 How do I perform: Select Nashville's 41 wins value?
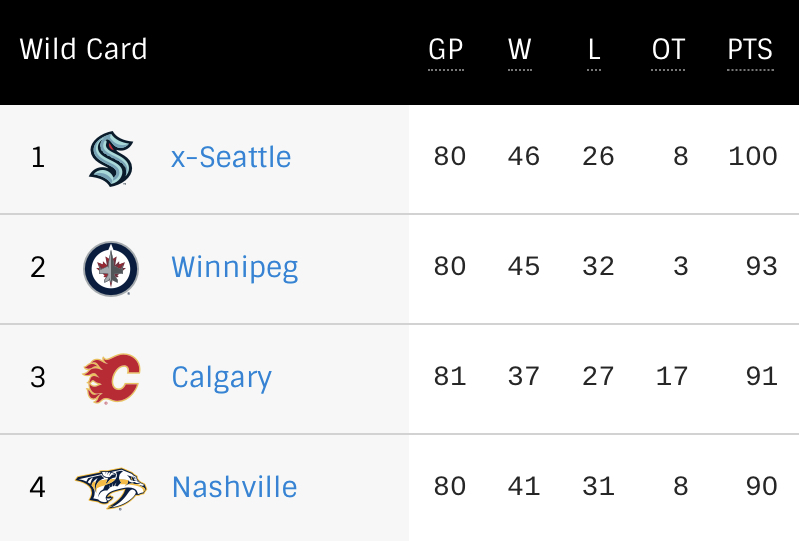point(523,486)
